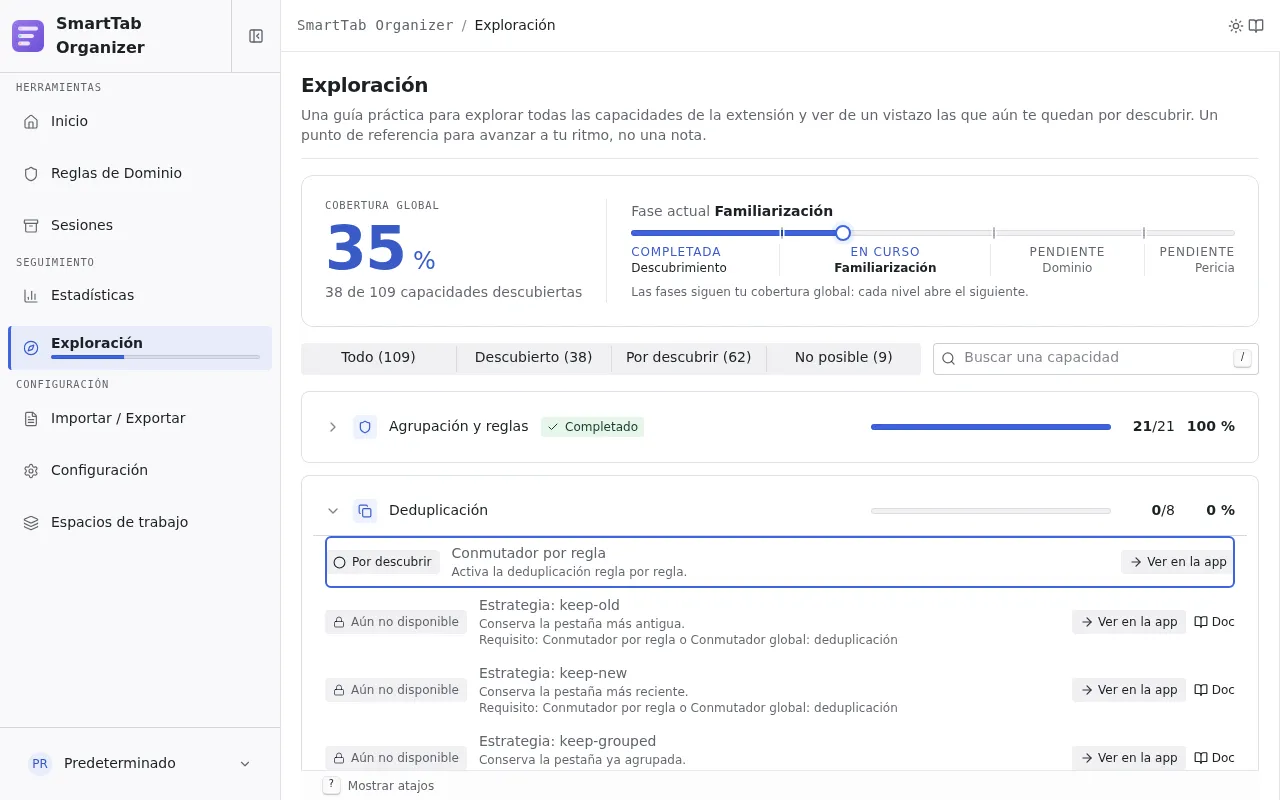
Task: Click Aún no disponible badge for keep-old
Action: pyautogui.click(x=396, y=622)
